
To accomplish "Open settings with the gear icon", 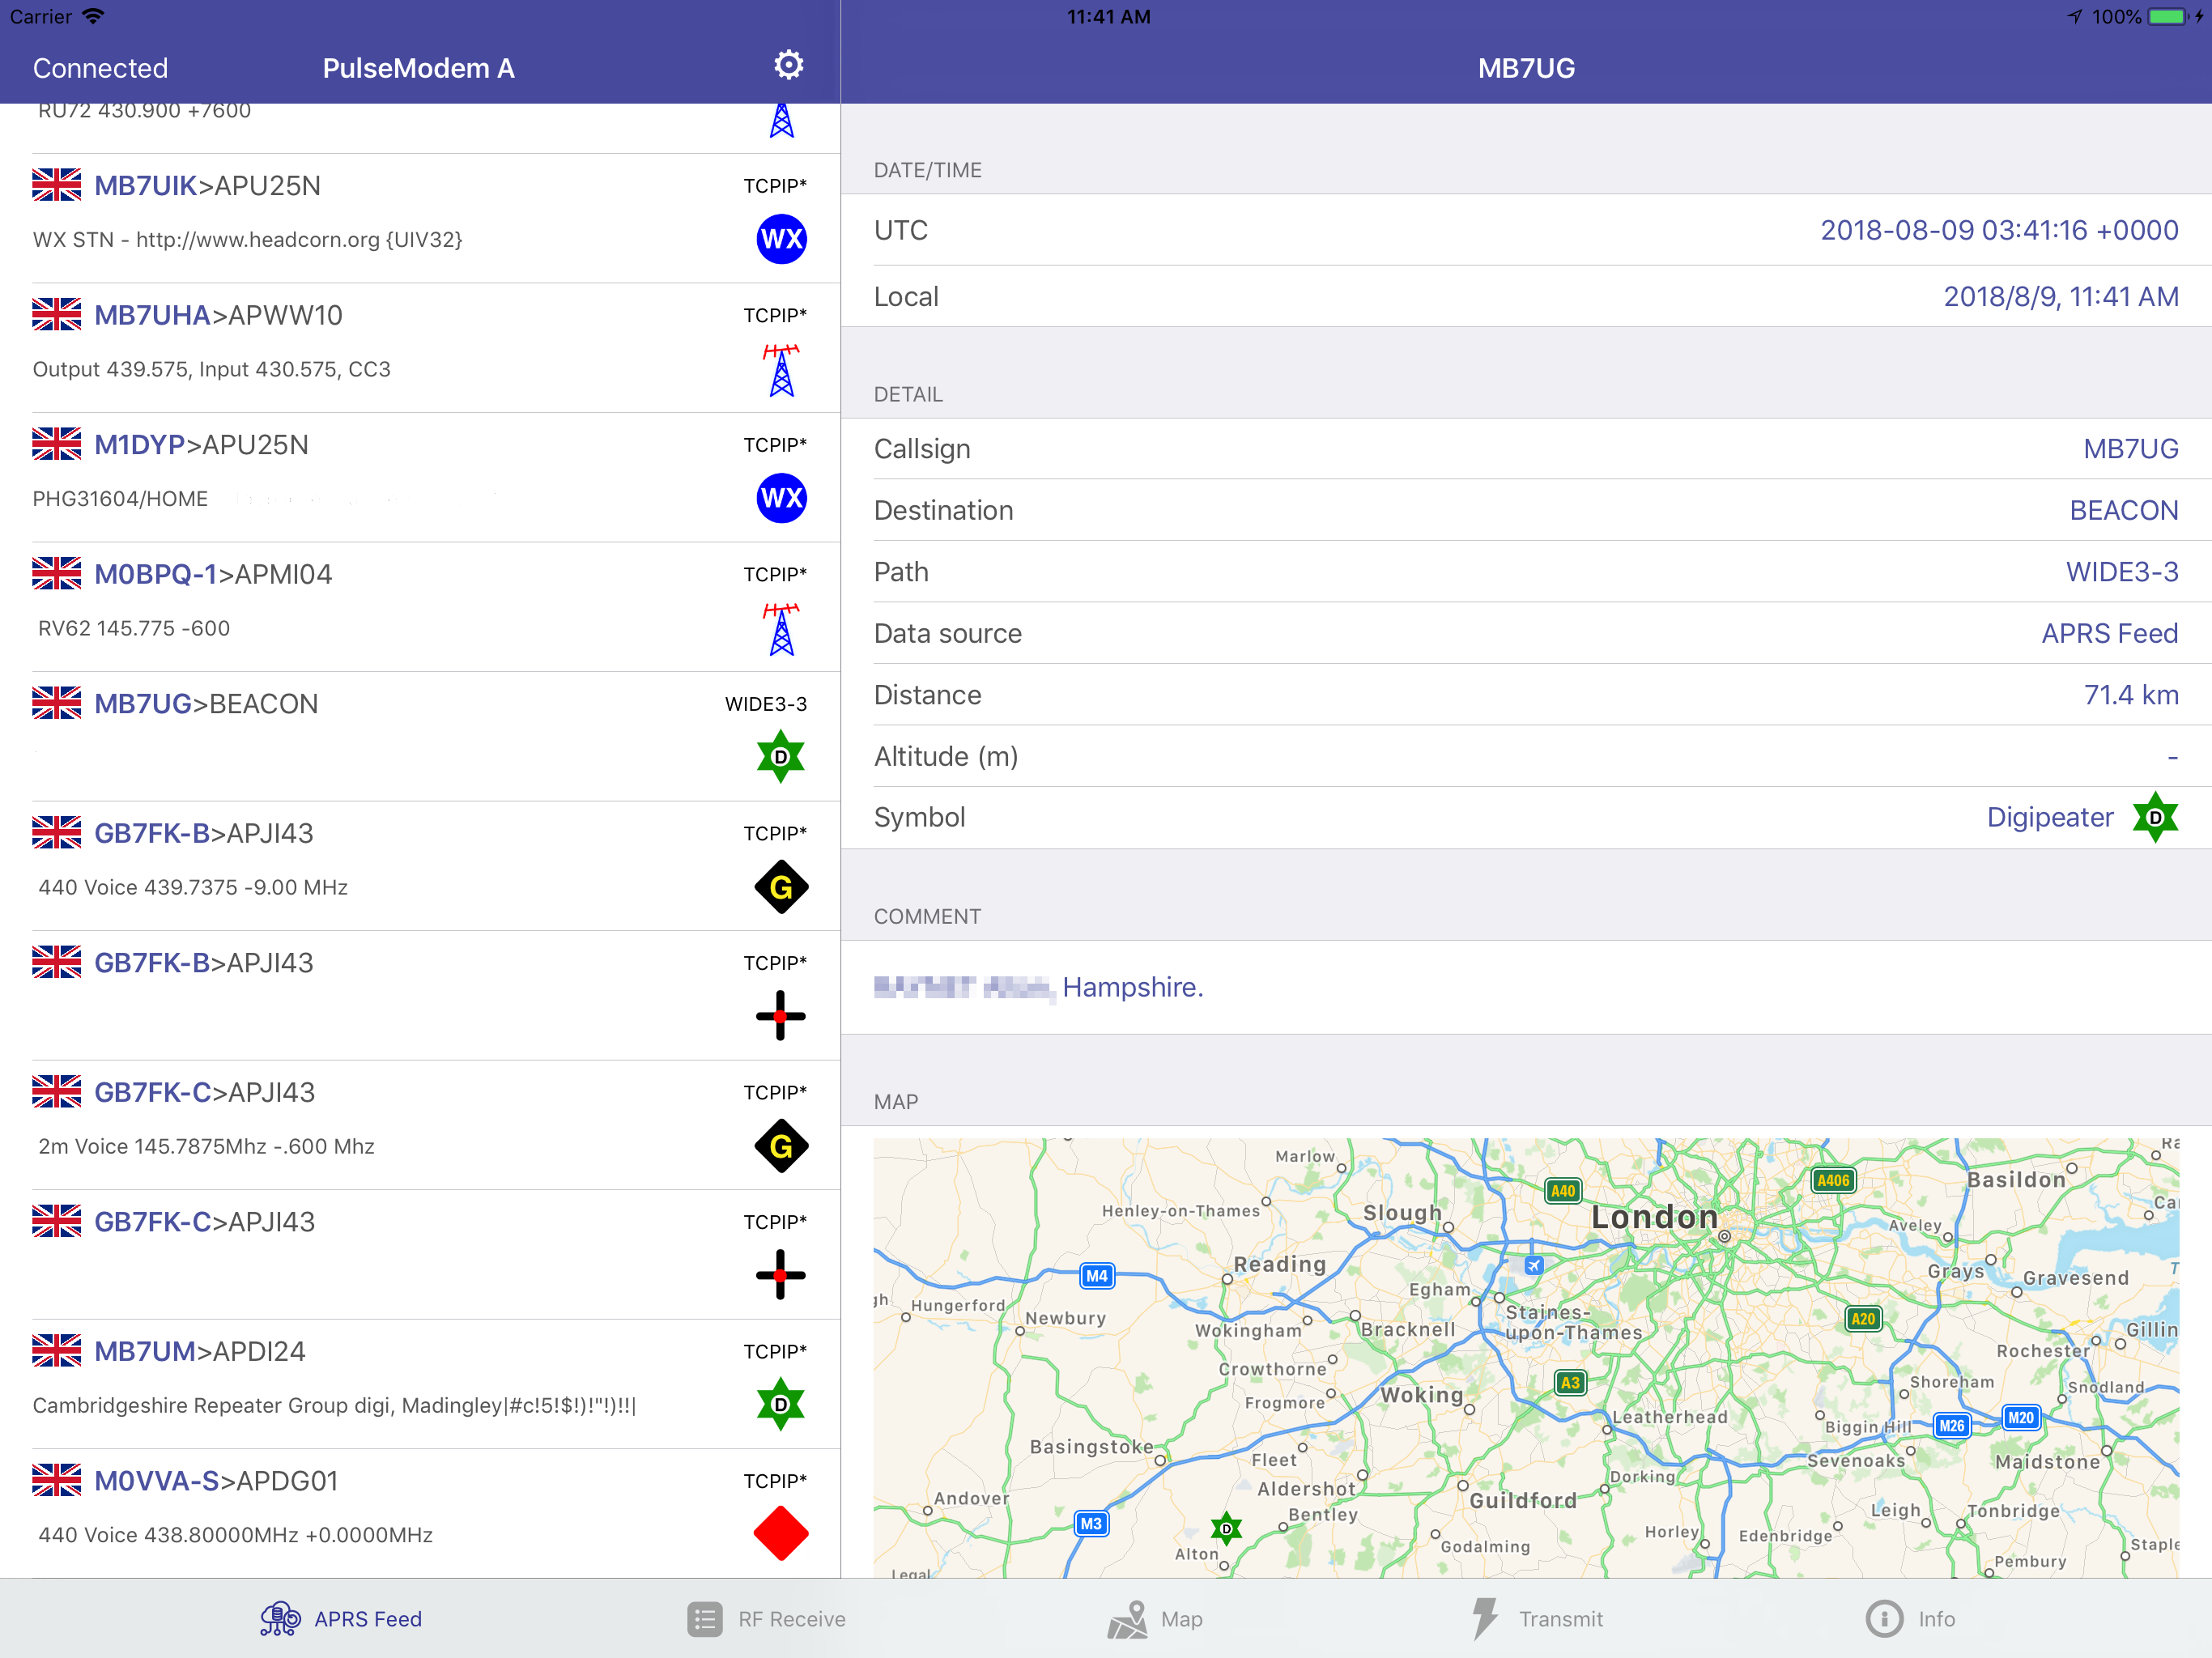I will point(788,66).
